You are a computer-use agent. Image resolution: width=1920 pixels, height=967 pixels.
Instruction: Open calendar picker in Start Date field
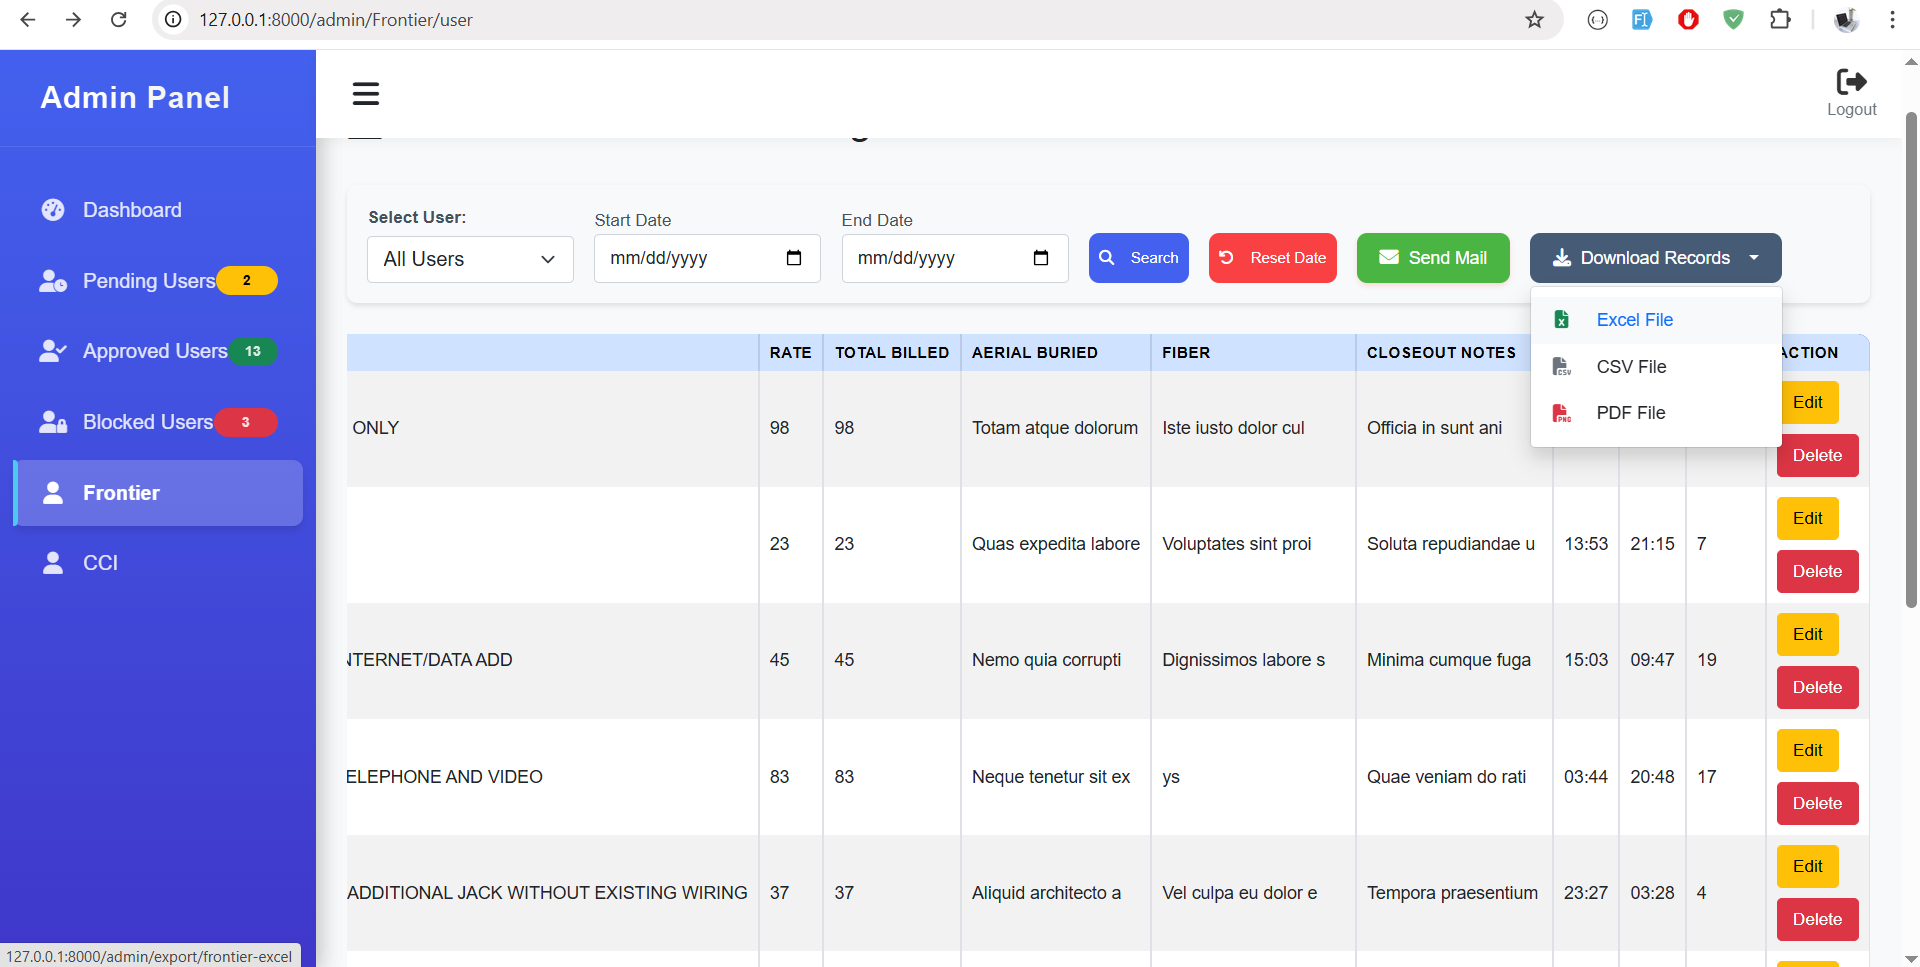[794, 258]
